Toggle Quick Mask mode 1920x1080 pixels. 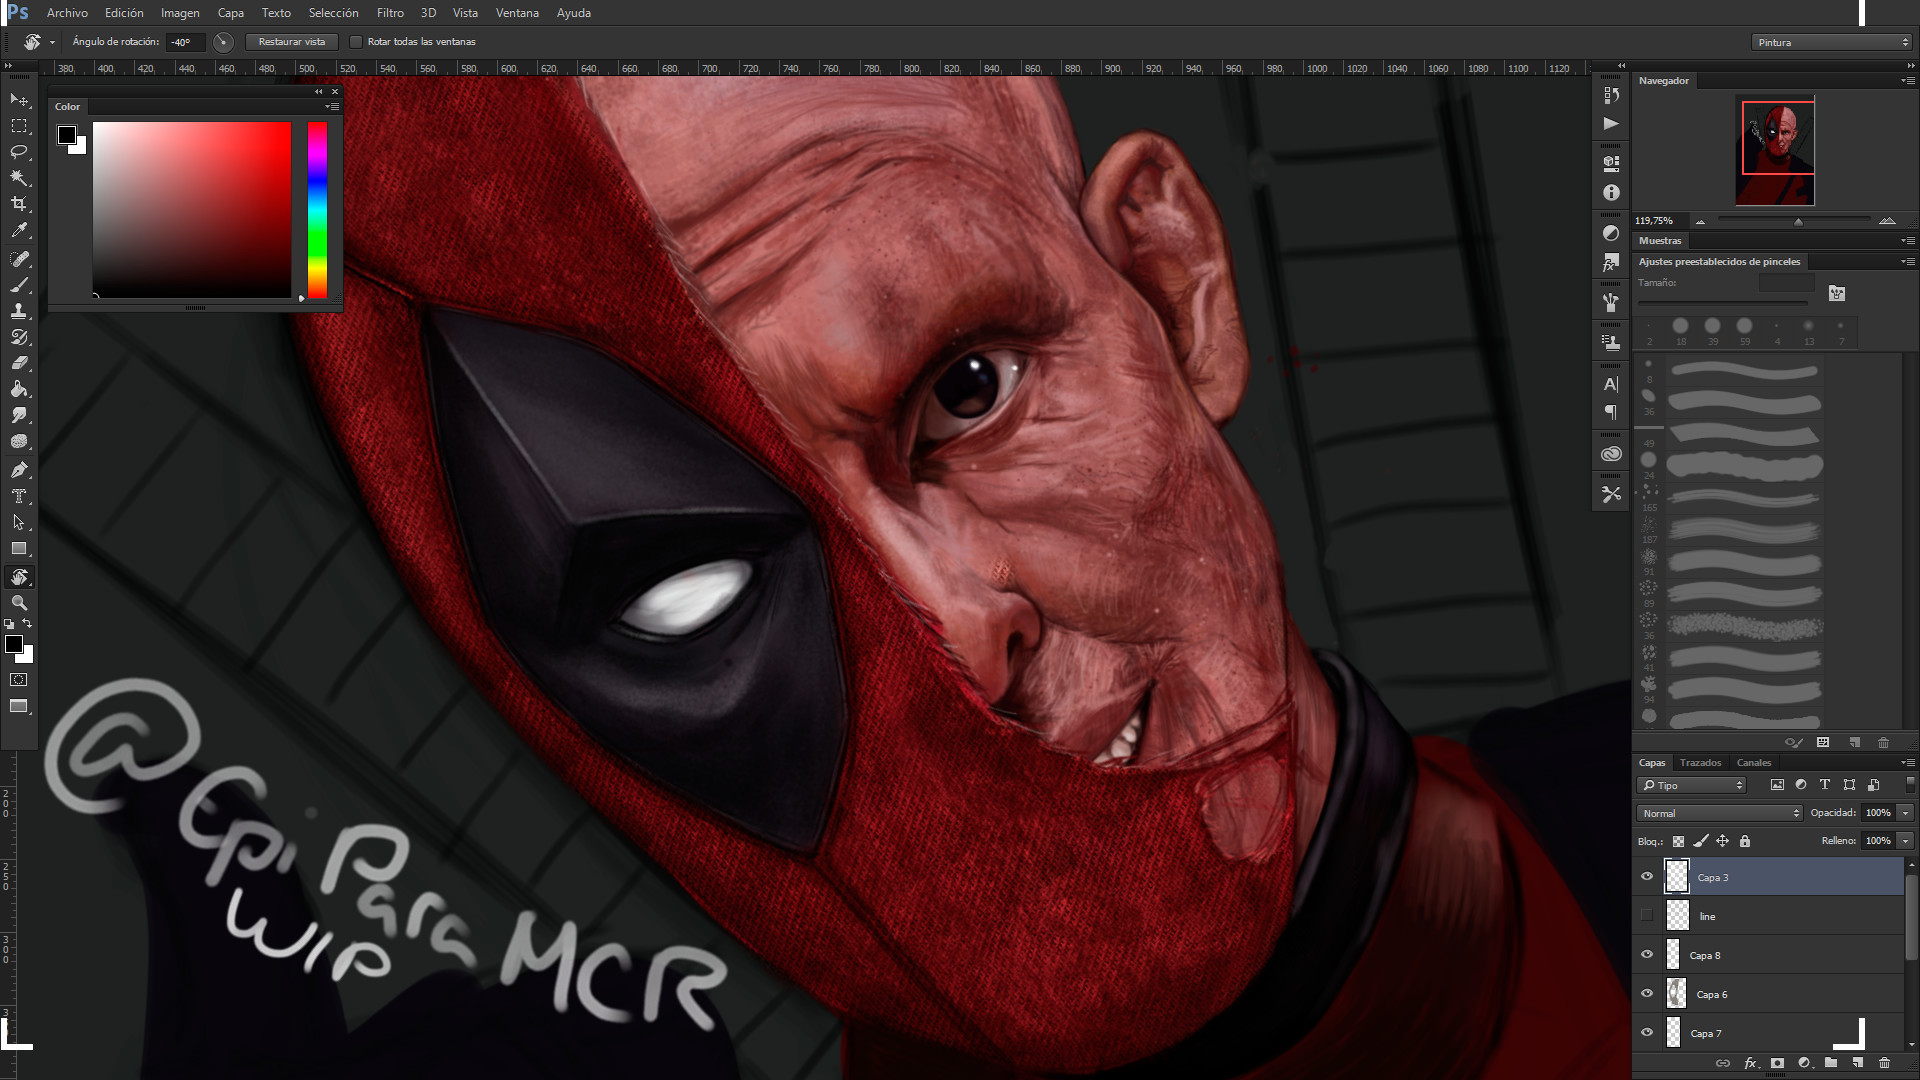pos(19,680)
